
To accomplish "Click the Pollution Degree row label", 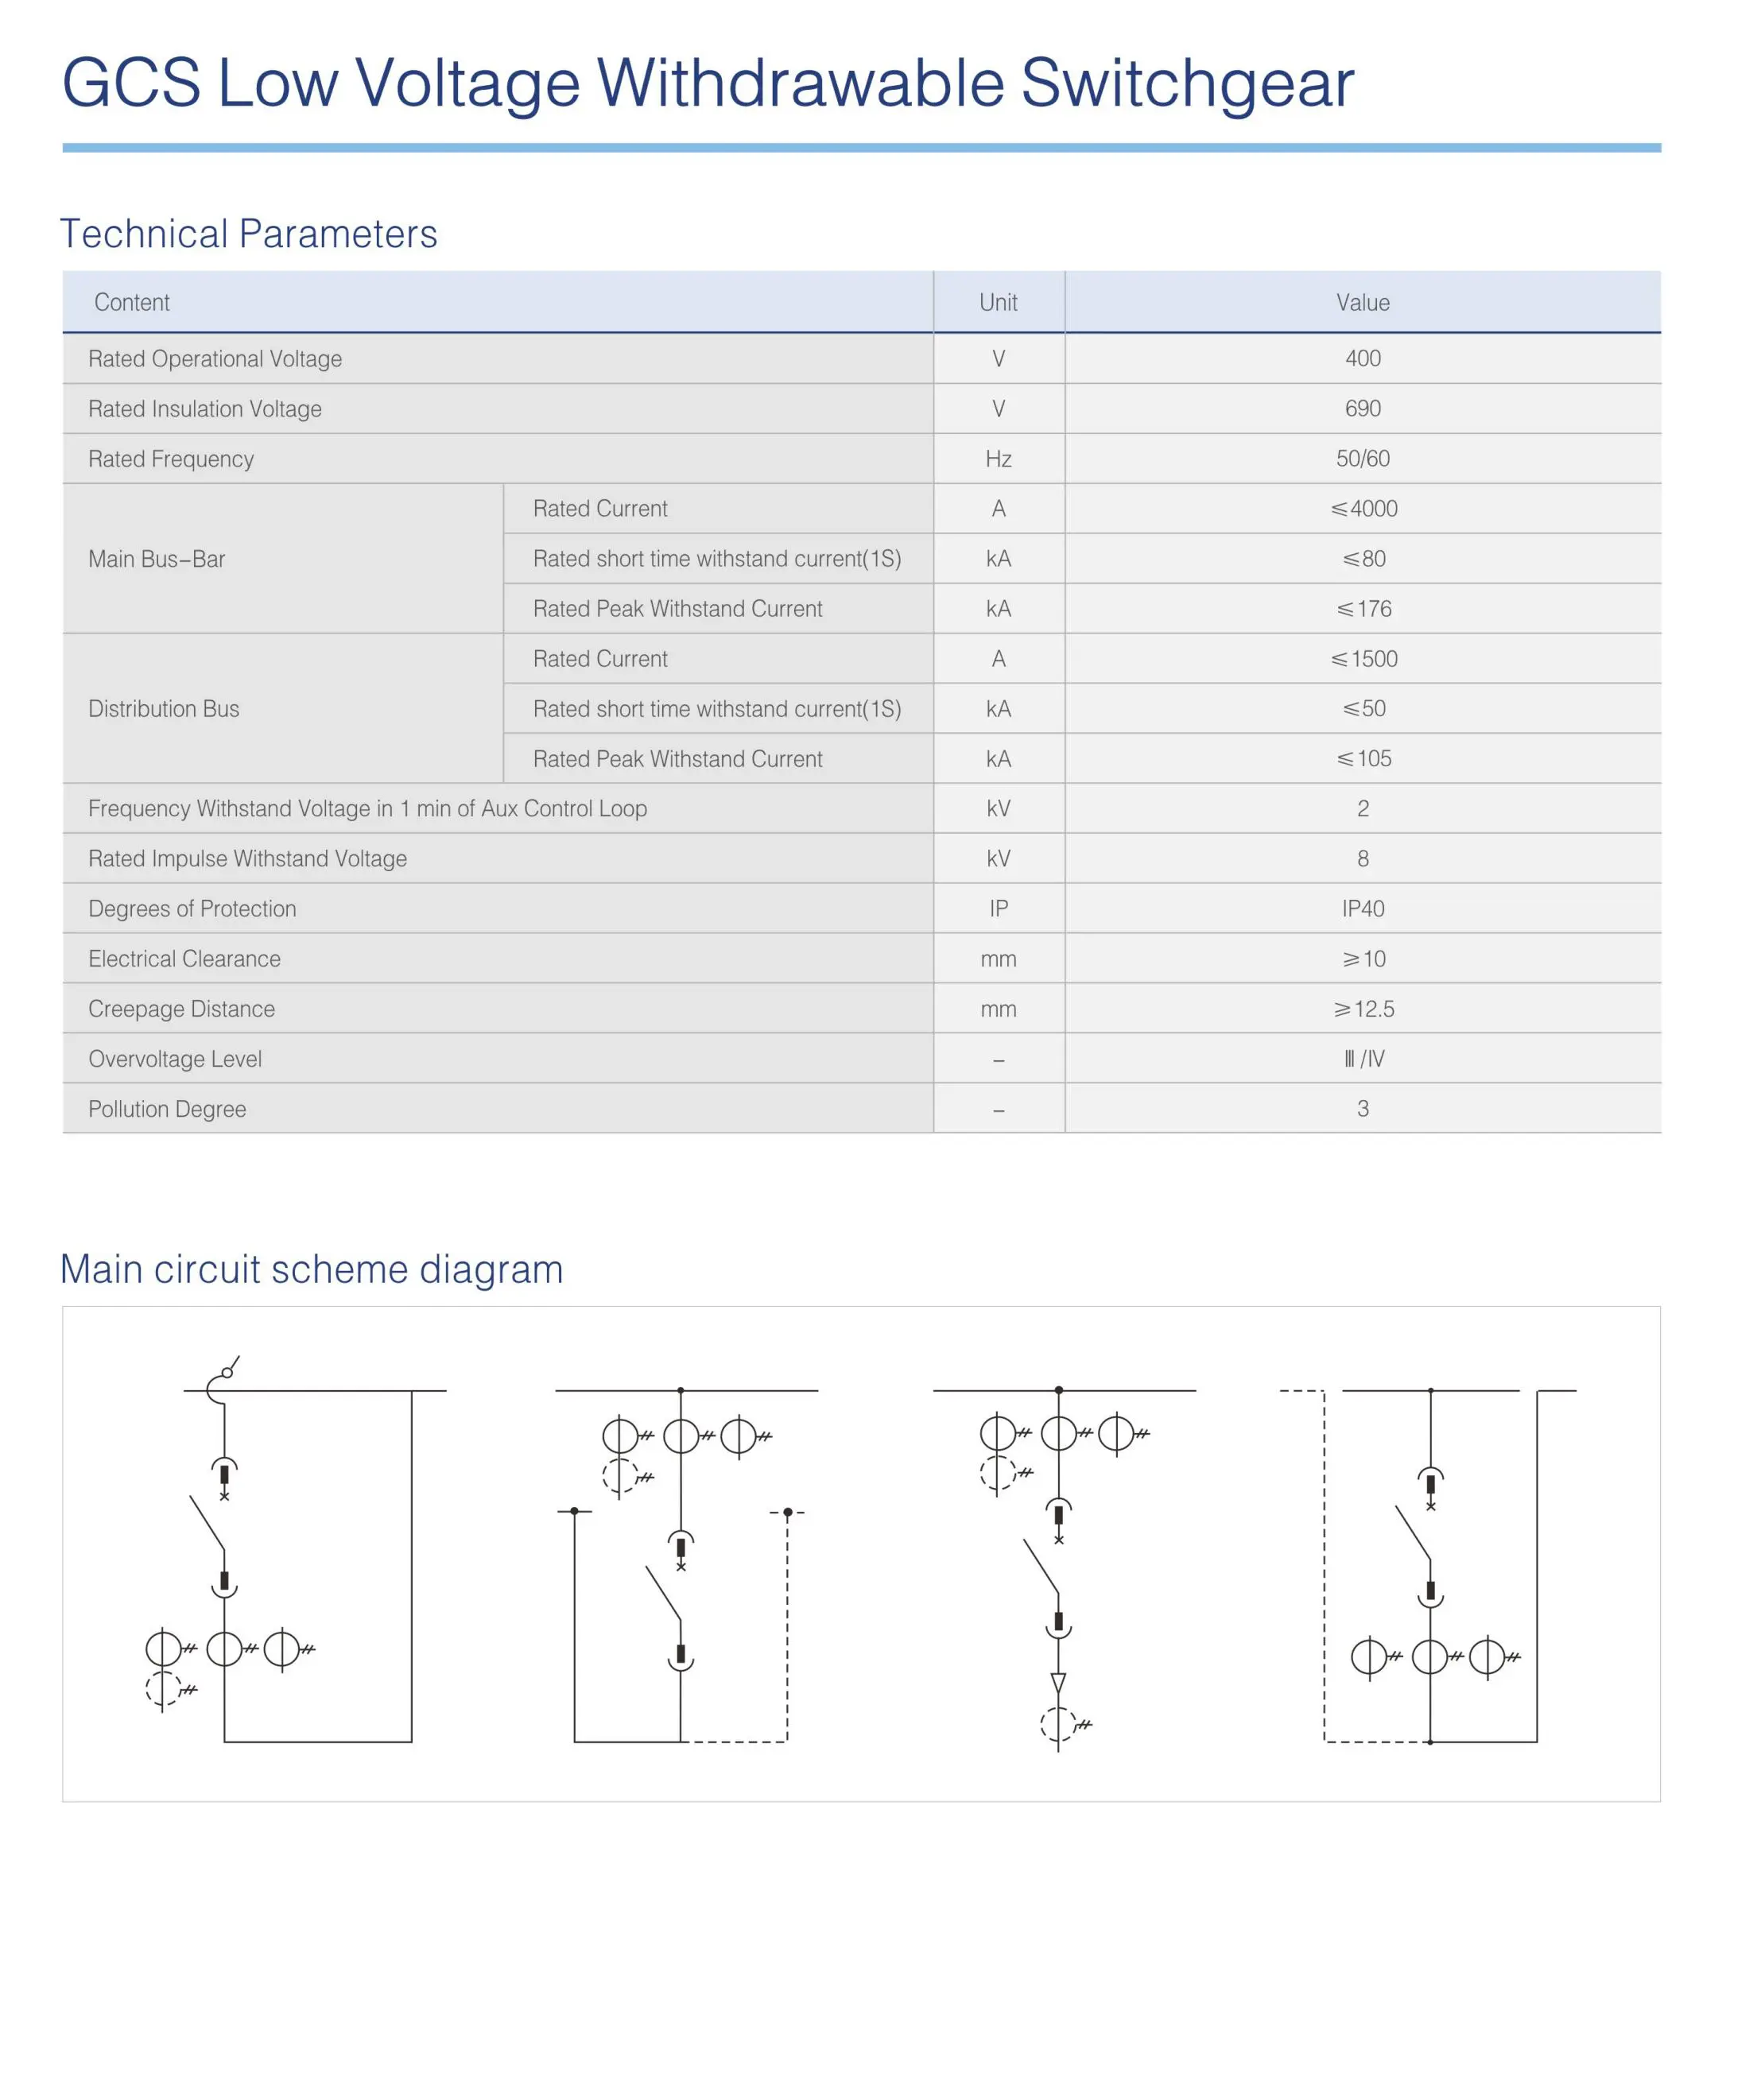I will pos(167,1109).
